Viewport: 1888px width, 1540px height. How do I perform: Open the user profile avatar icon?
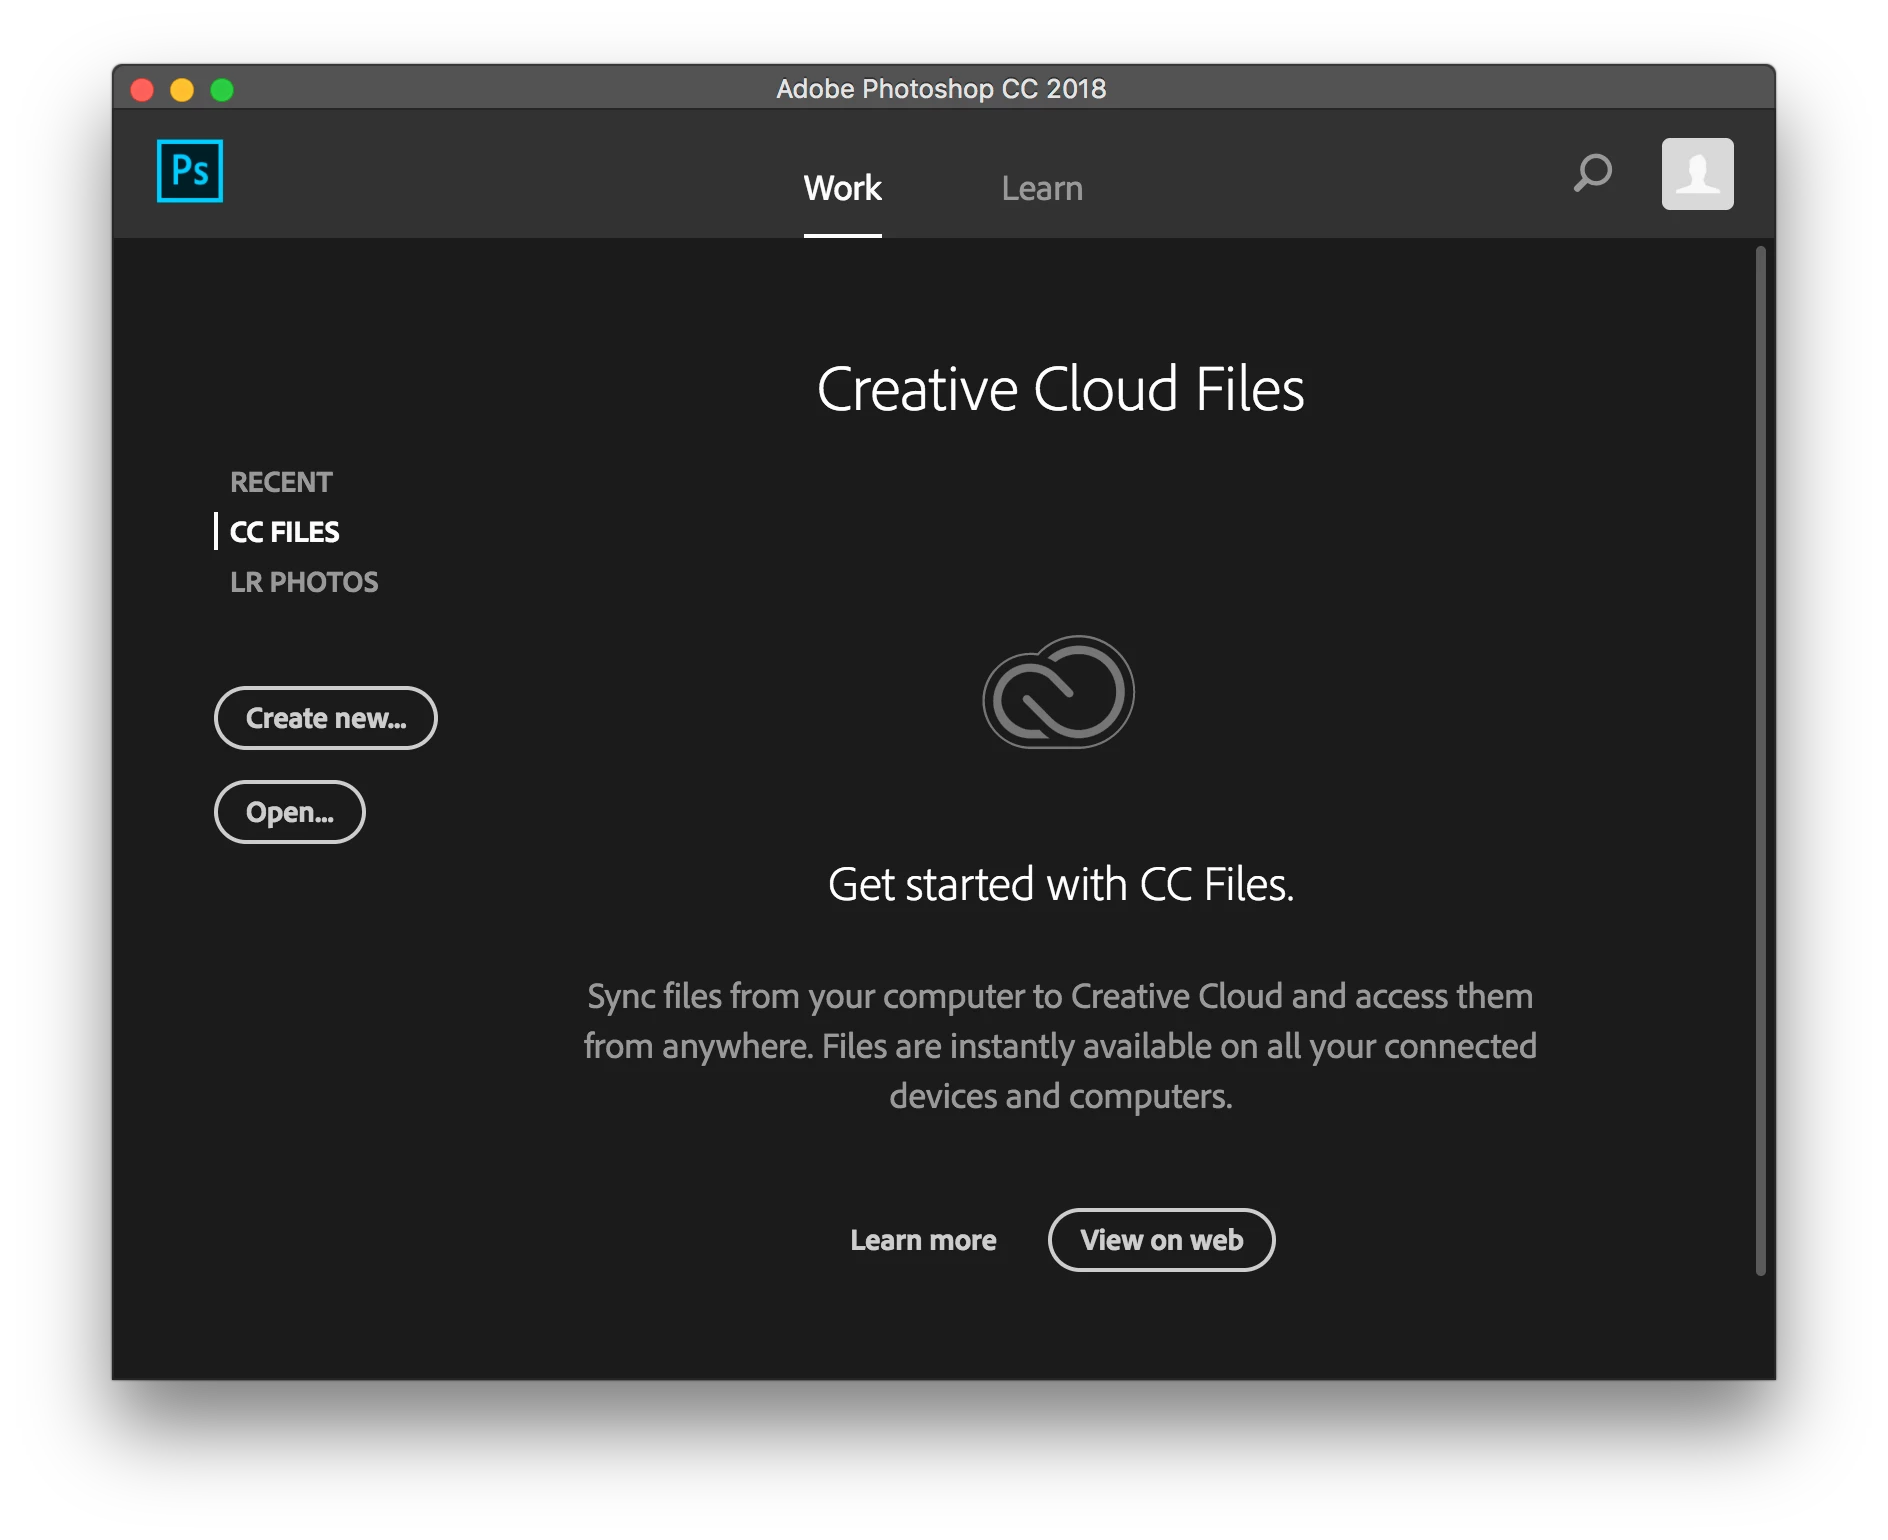pos(1697,174)
